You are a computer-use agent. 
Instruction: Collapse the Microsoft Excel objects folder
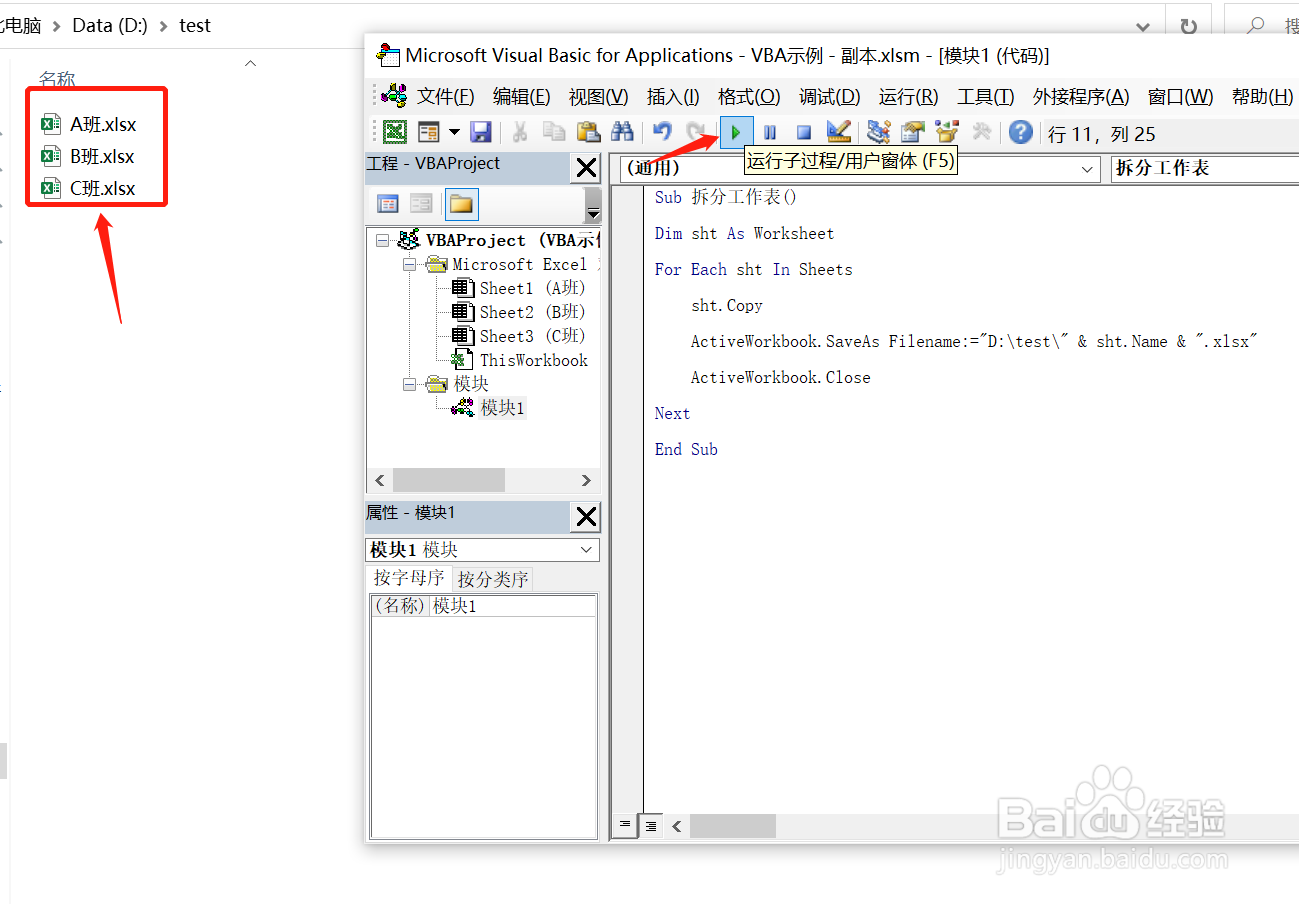click(409, 265)
